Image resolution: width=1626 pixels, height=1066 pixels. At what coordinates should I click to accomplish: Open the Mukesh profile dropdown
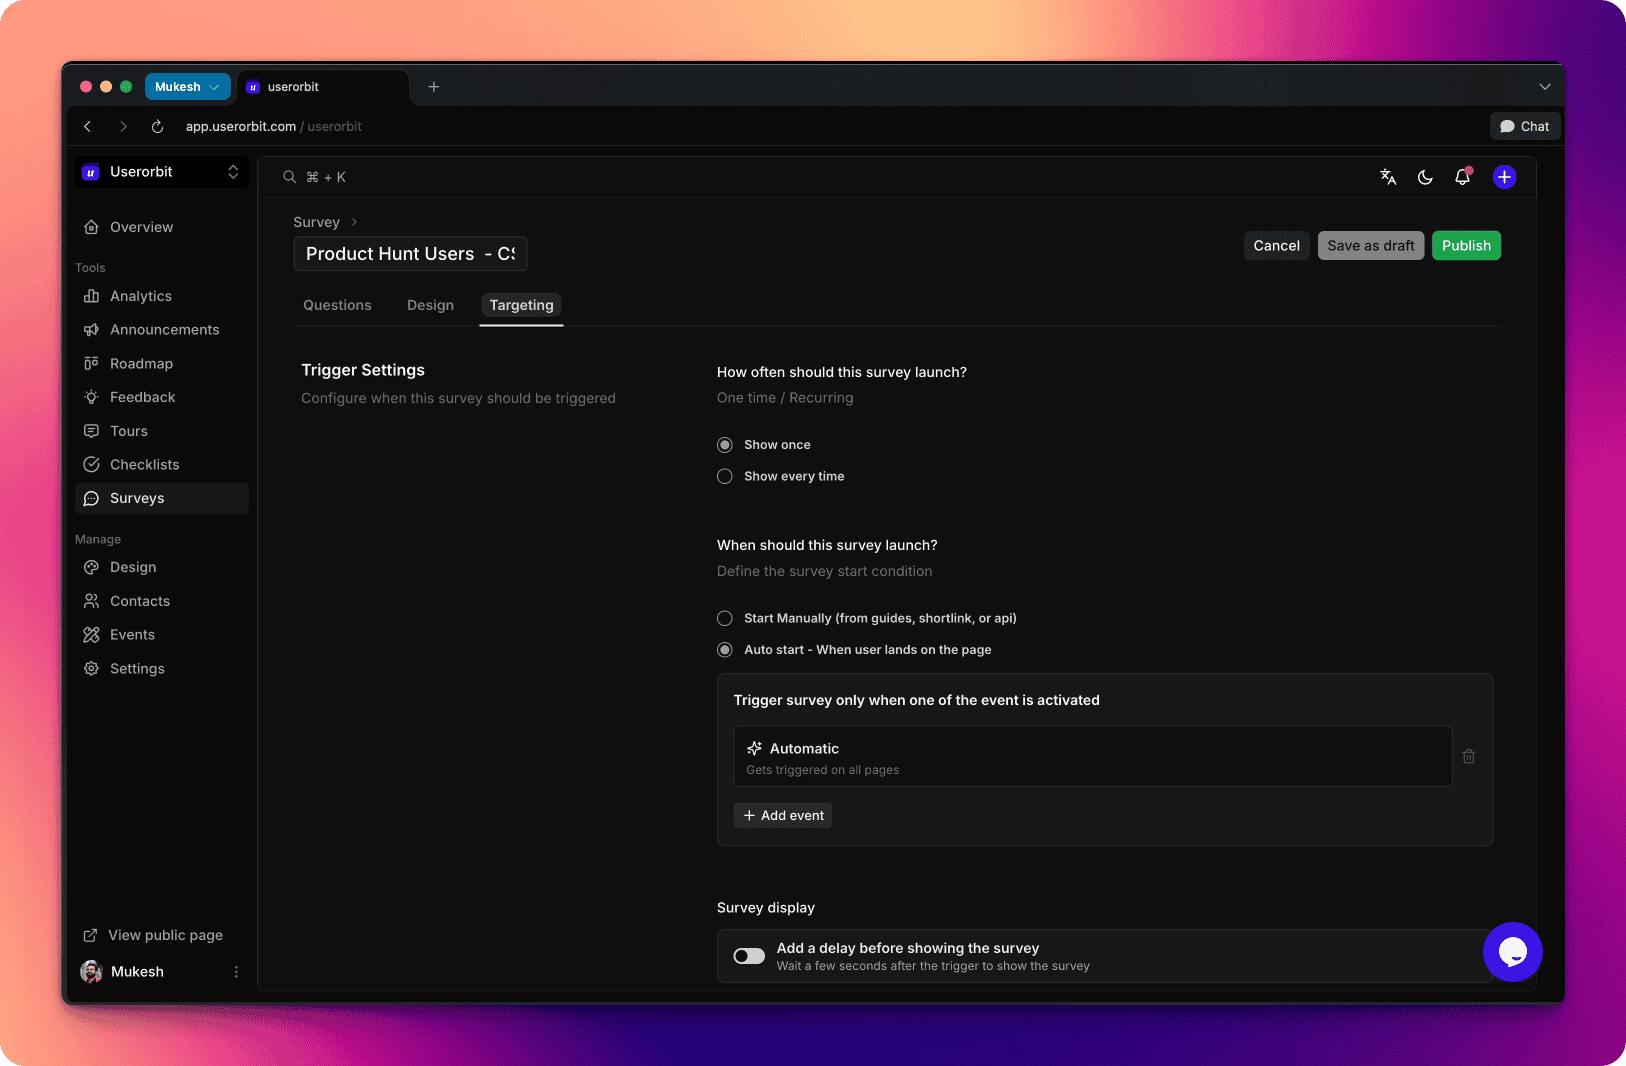click(187, 87)
